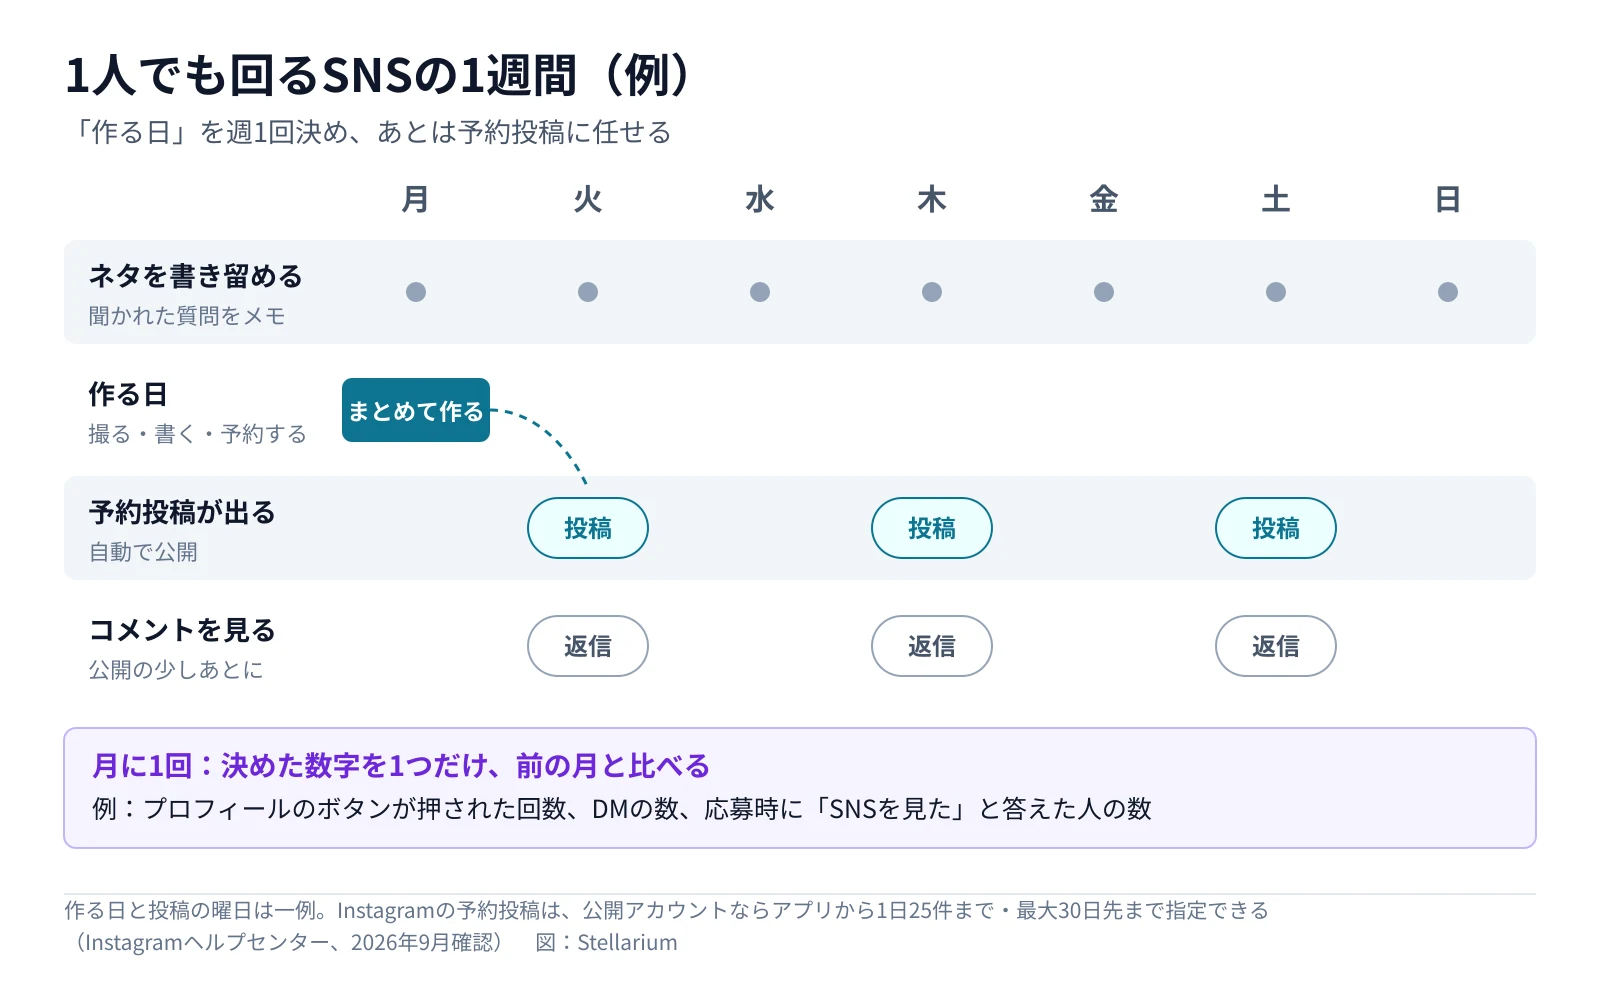Click the ネタ dot in the 月 column
The image size is (1600, 988).
(x=416, y=292)
